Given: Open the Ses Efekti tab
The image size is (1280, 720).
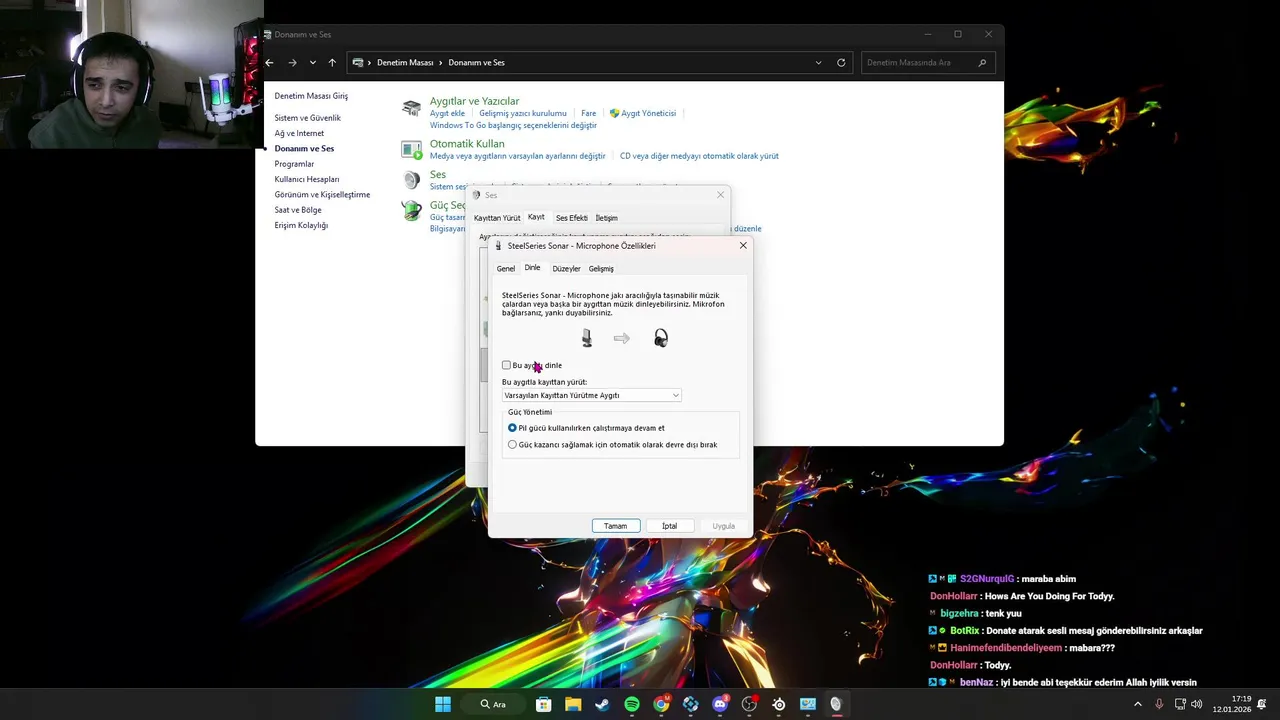Looking at the screenshot, I should coord(572,218).
